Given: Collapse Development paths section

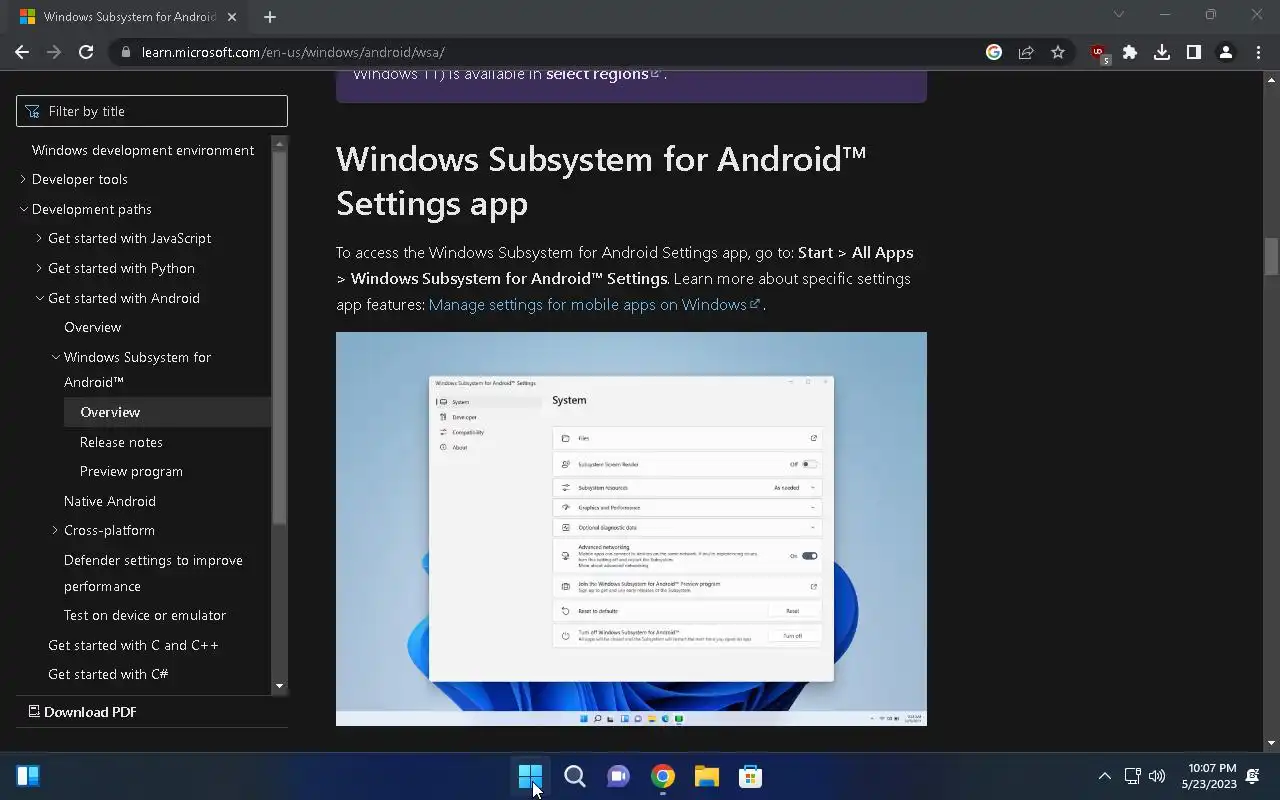Looking at the screenshot, I should [x=23, y=209].
